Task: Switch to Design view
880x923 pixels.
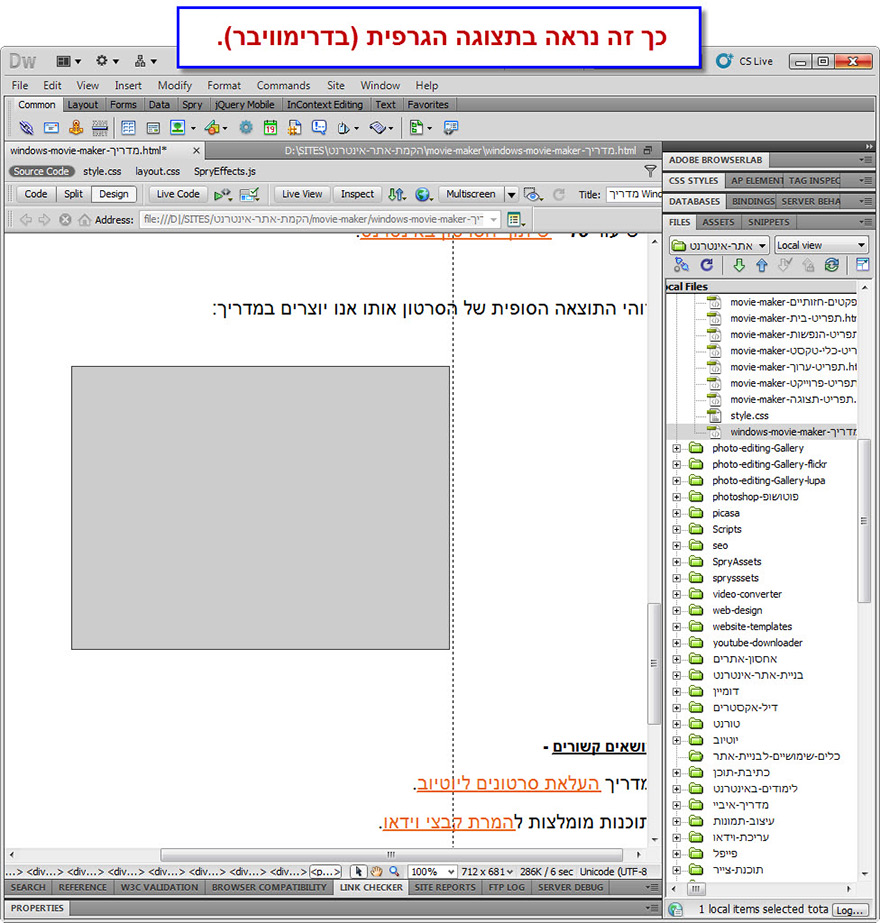Action: coord(114,194)
